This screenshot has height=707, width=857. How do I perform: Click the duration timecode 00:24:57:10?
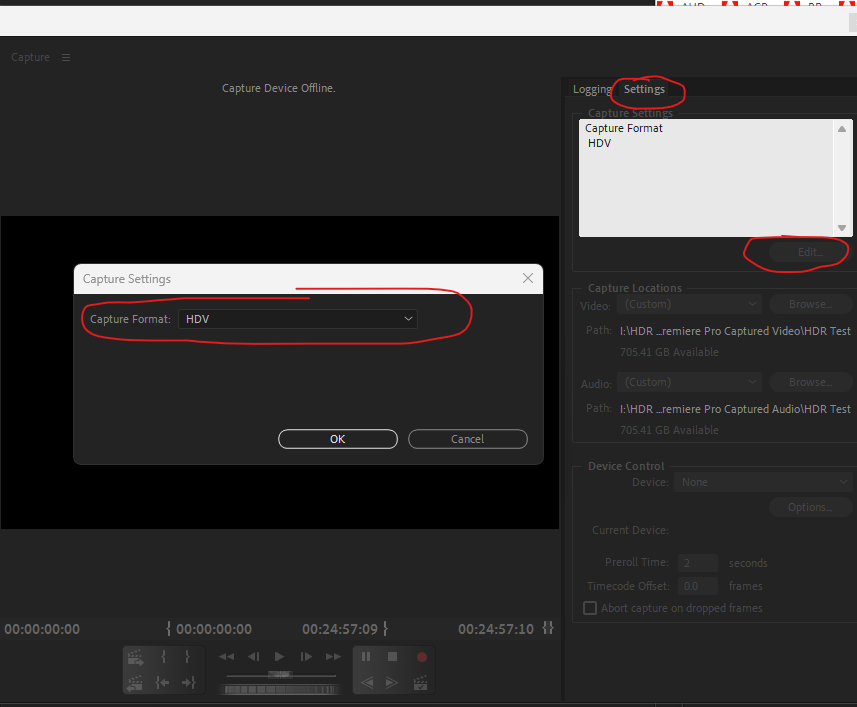click(496, 629)
